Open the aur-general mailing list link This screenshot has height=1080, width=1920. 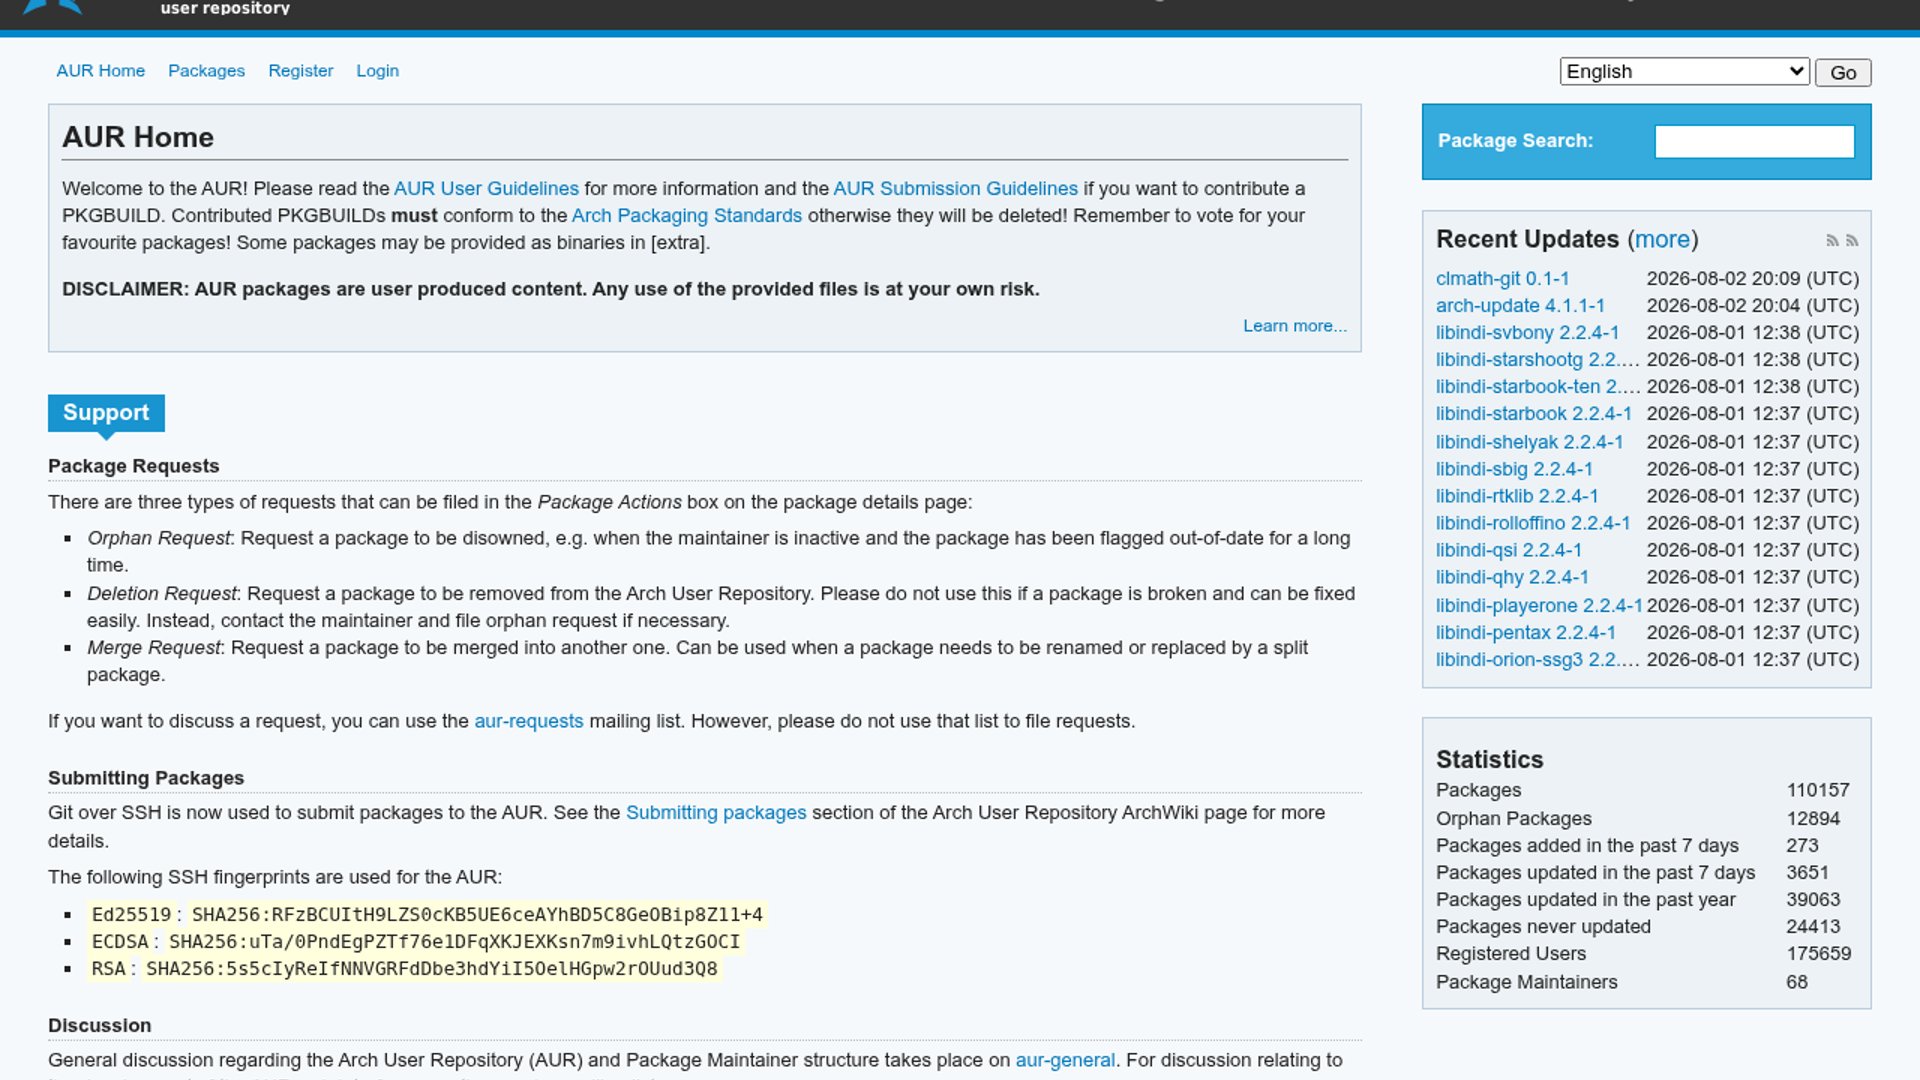pyautogui.click(x=1065, y=1060)
